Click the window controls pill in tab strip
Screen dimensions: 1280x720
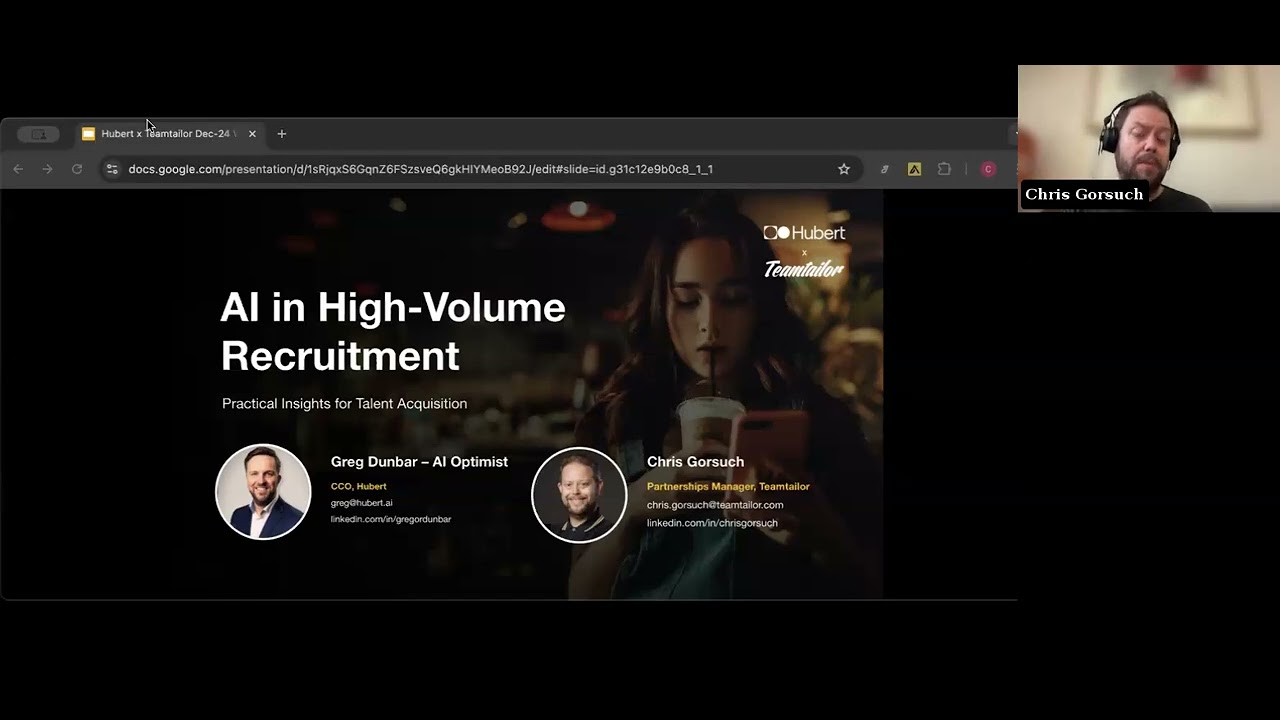click(38, 133)
